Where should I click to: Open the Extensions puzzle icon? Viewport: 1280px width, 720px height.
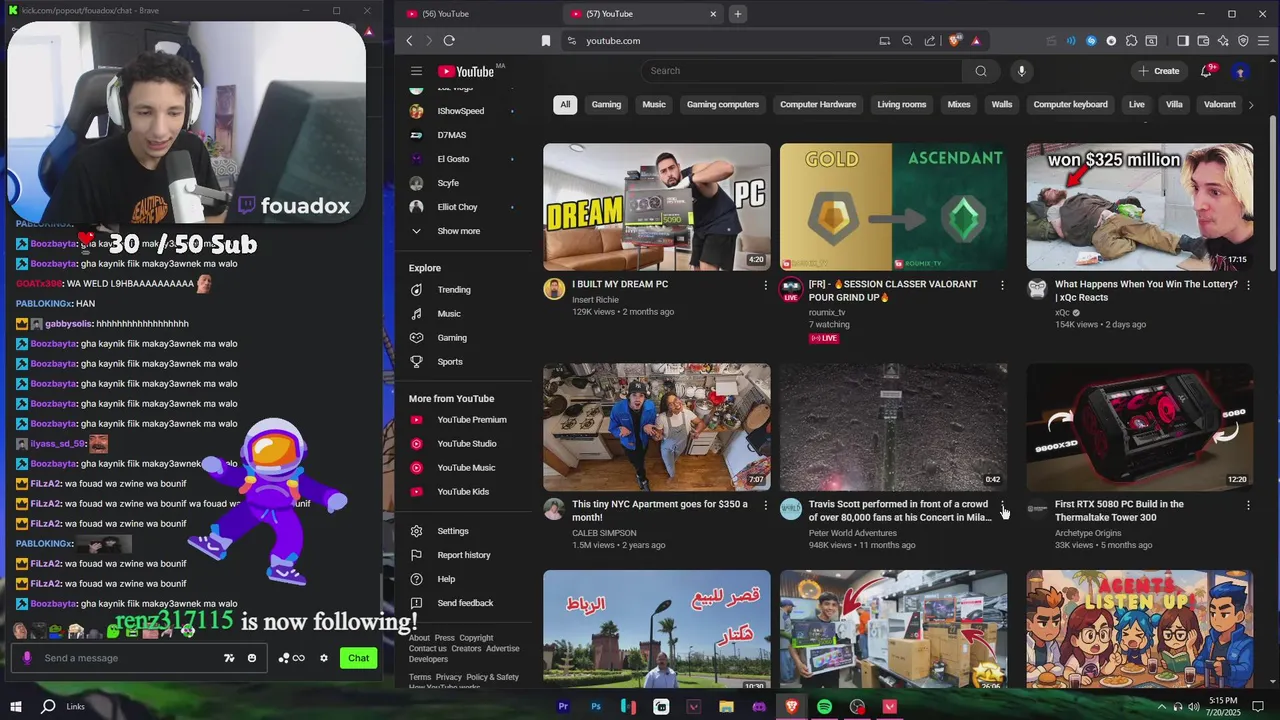1131,41
